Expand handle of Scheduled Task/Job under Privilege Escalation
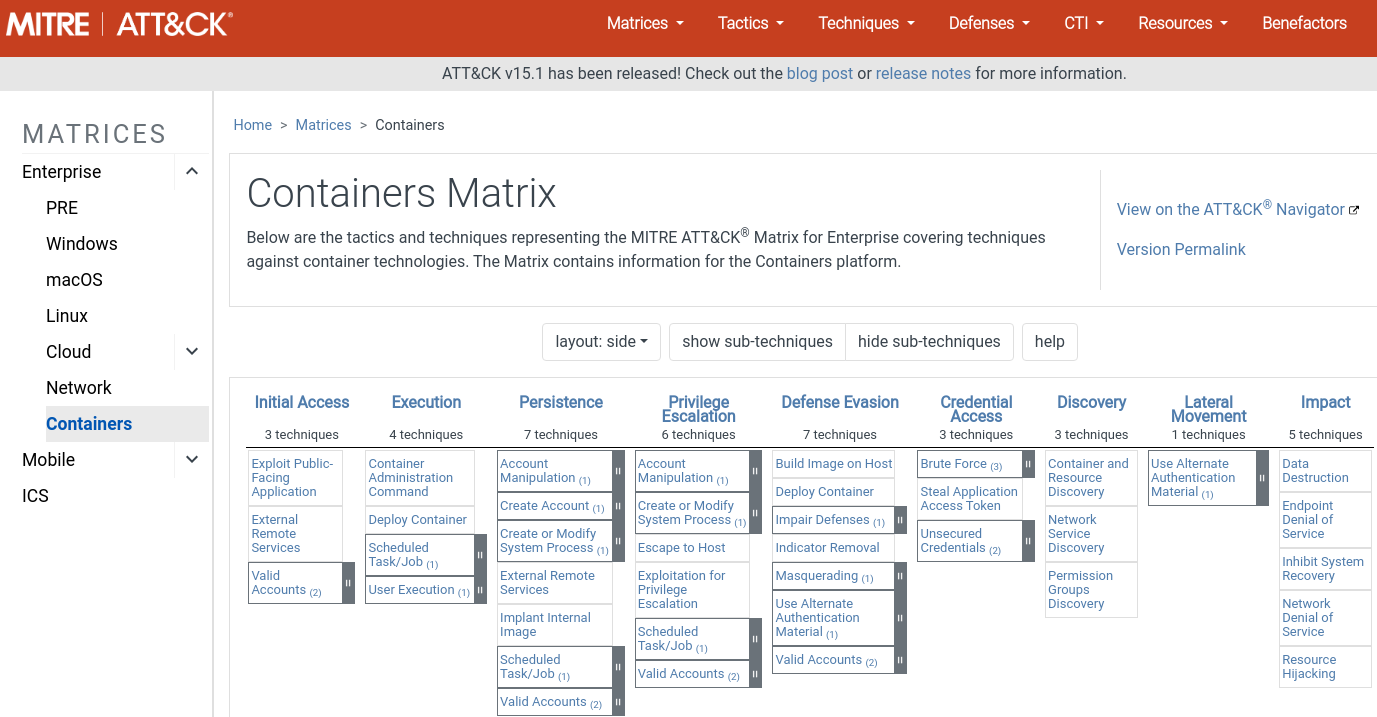1377x717 pixels. [755, 639]
